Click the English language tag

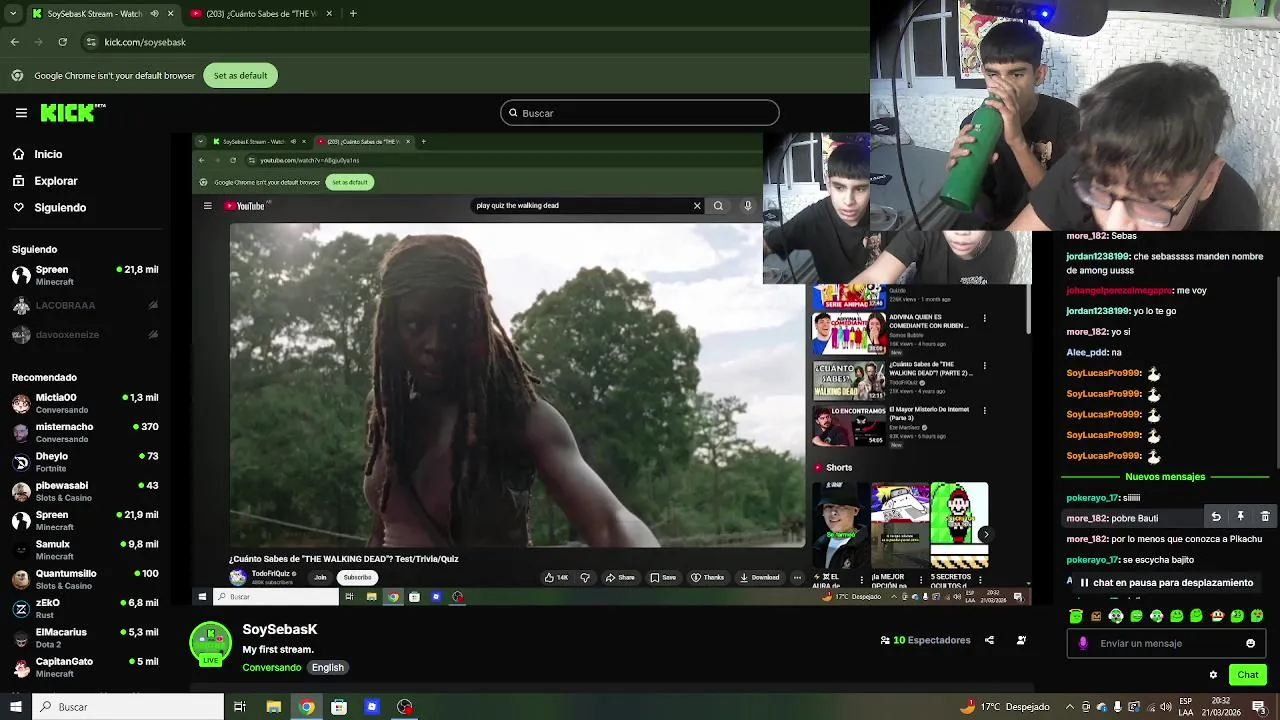(327, 667)
